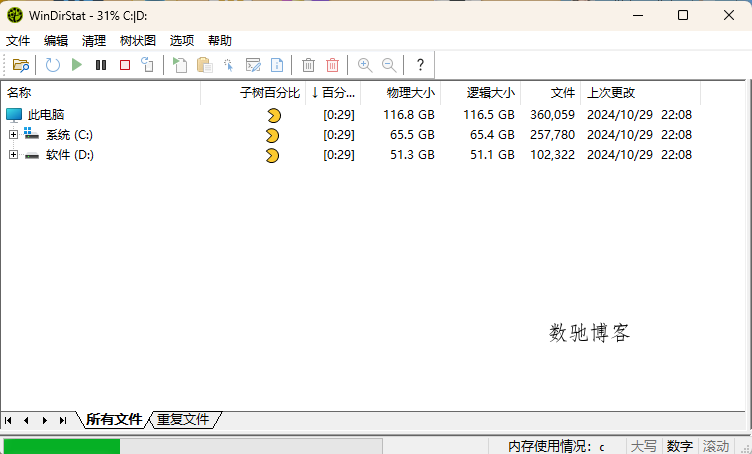Click the 65.5 GB physical size cell
752x454 pixels.
(412, 135)
